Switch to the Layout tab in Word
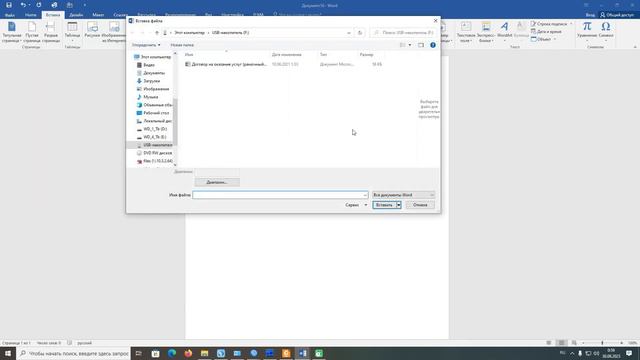640x360 pixels. pos(98,15)
